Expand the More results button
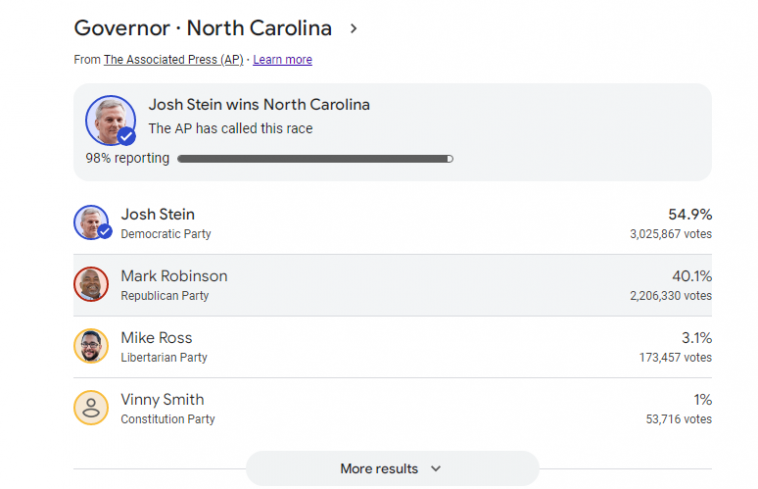The height and width of the screenshot is (489, 758). point(392,468)
